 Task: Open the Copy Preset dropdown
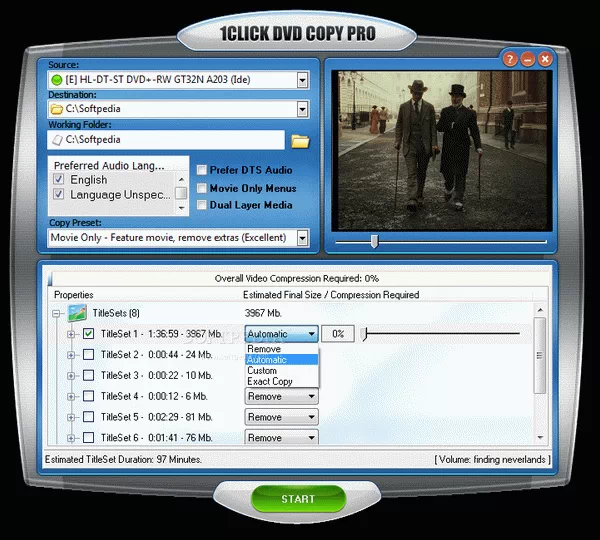tap(302, 238)
